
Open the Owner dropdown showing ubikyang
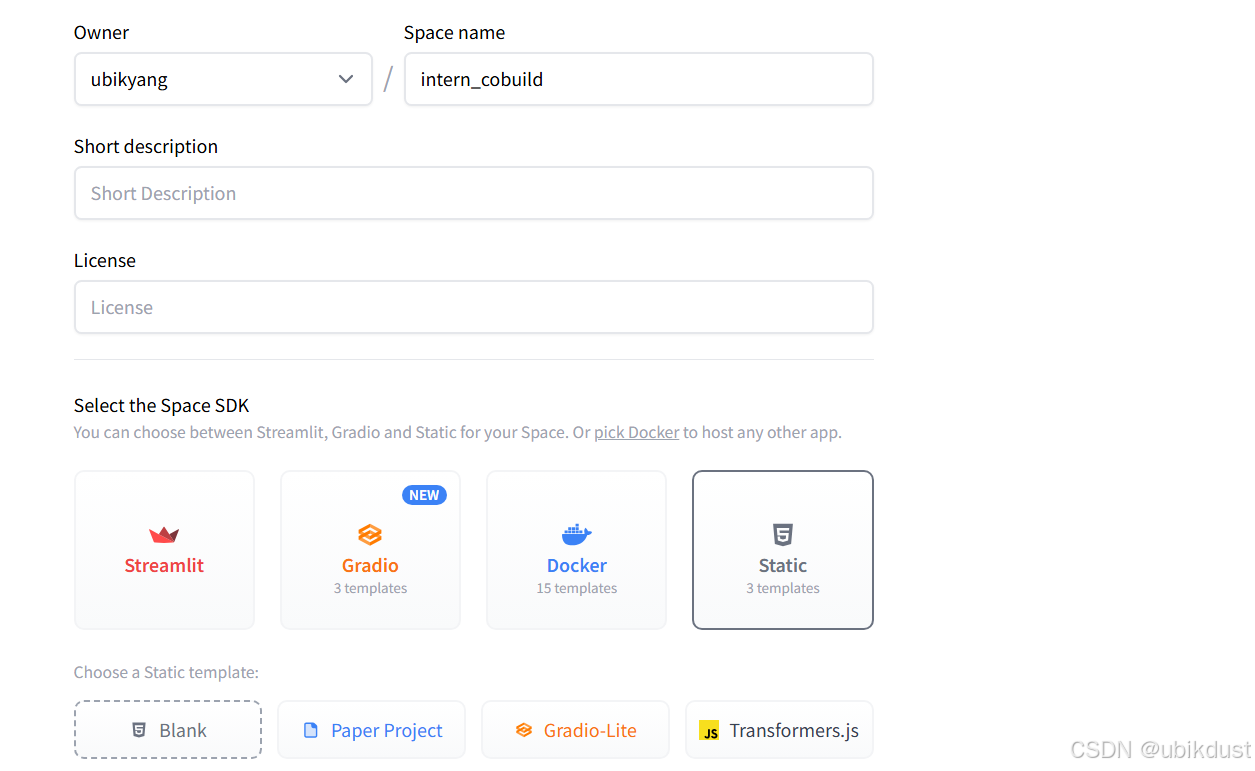click(223, 79)
